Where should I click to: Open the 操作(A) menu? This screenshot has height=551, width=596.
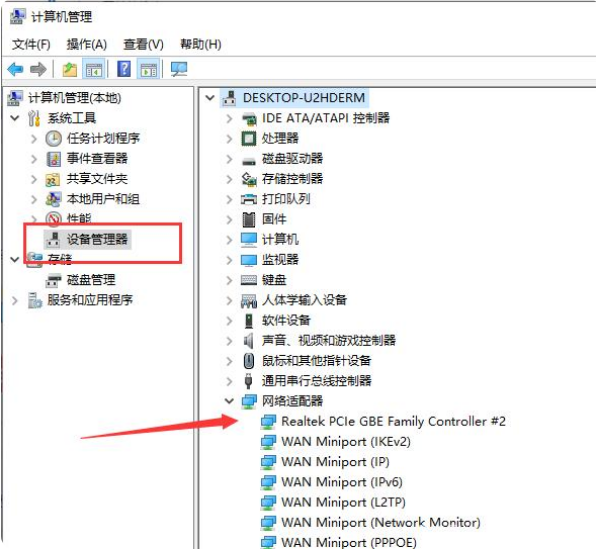pyautogui.click(x=87, y=44)
